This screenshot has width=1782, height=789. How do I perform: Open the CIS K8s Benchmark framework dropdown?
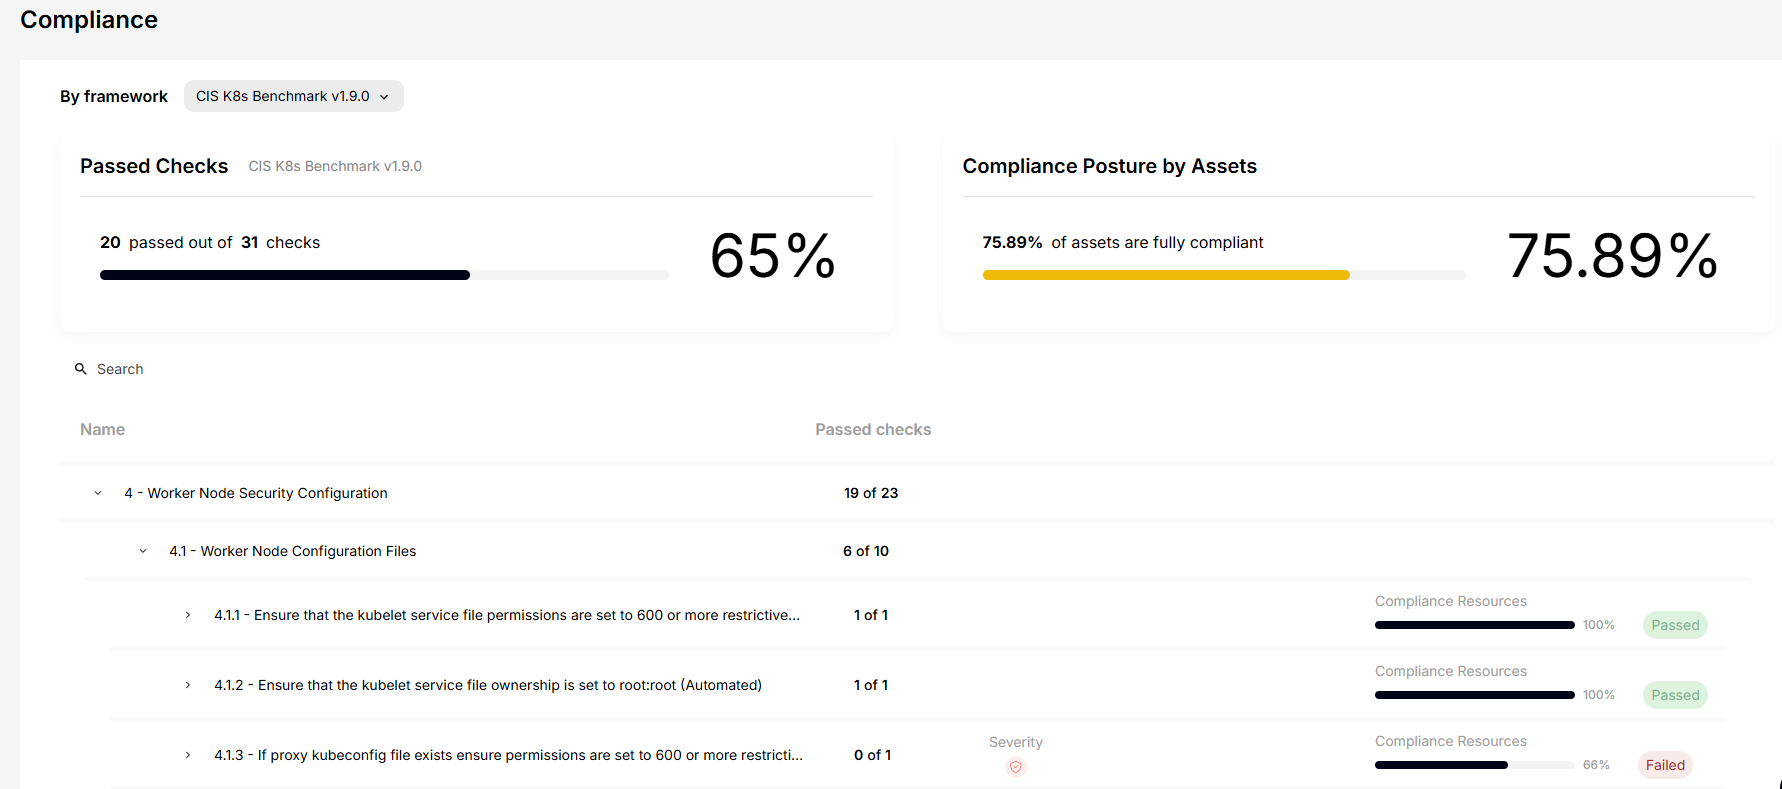click(293, 96)
